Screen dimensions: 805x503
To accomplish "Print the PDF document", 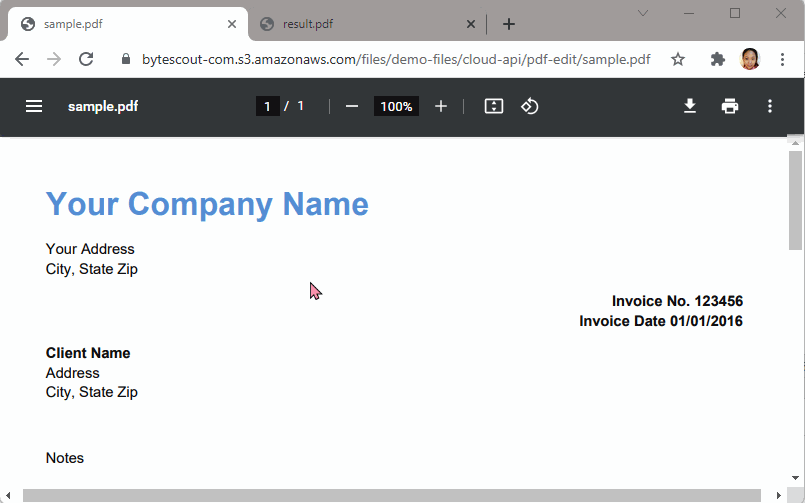I will pos(730,106).
